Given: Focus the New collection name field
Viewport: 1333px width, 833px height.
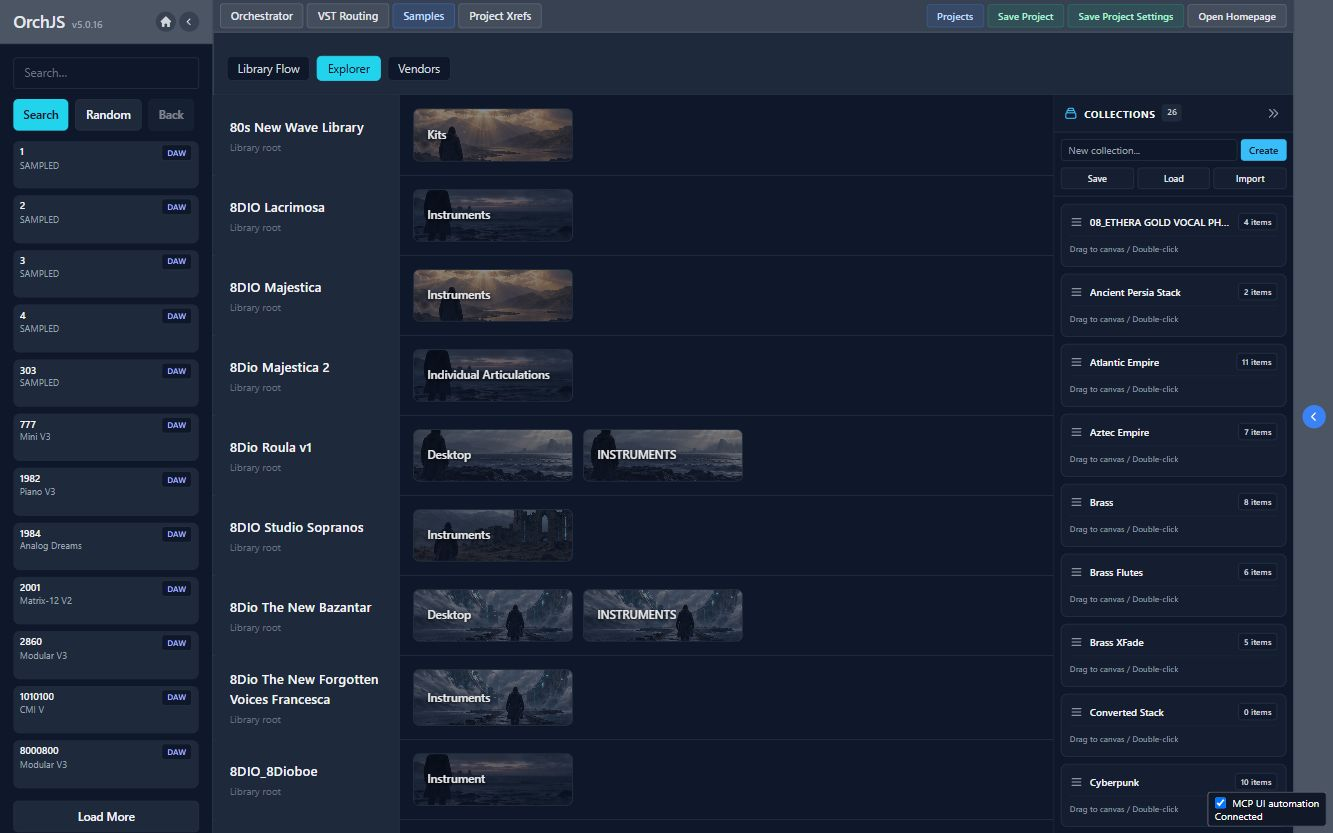Looking at the screenshot, I should (1149, 150).
